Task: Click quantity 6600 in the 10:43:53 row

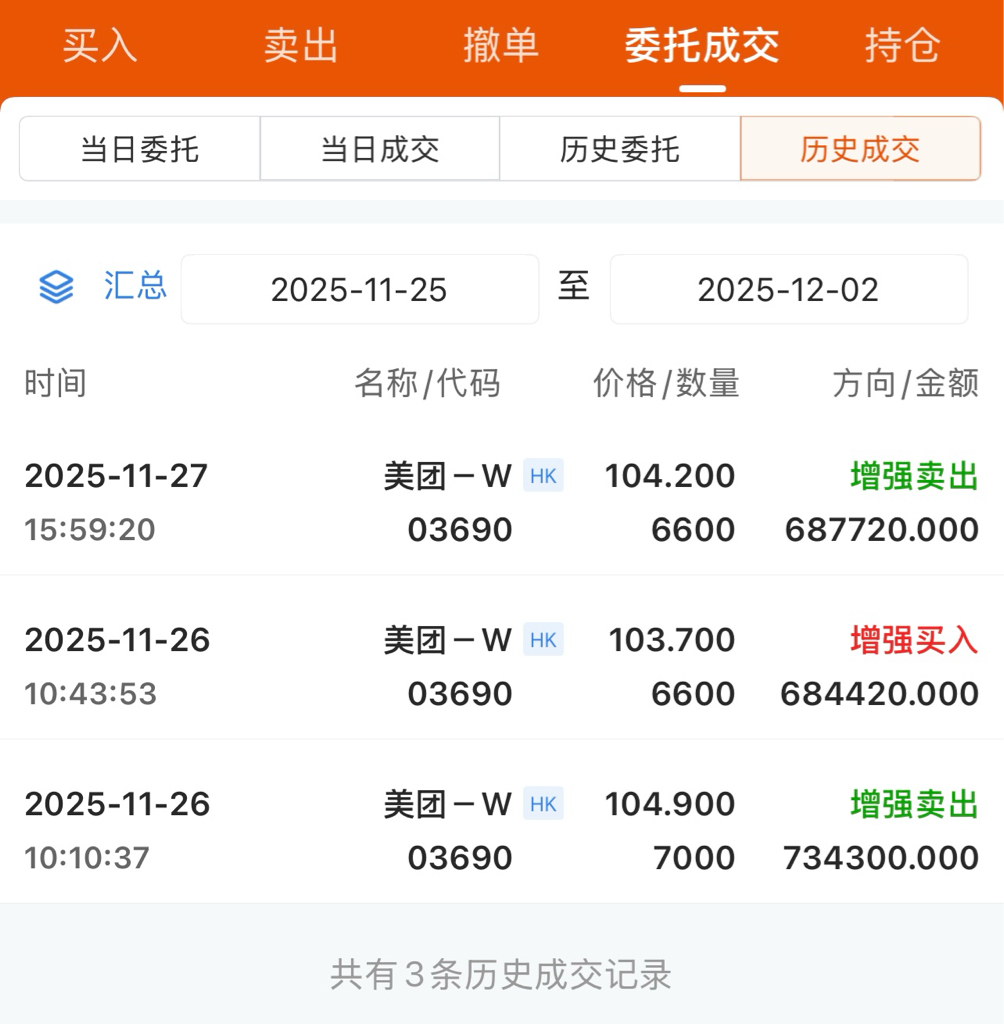Action: point(694,694)
